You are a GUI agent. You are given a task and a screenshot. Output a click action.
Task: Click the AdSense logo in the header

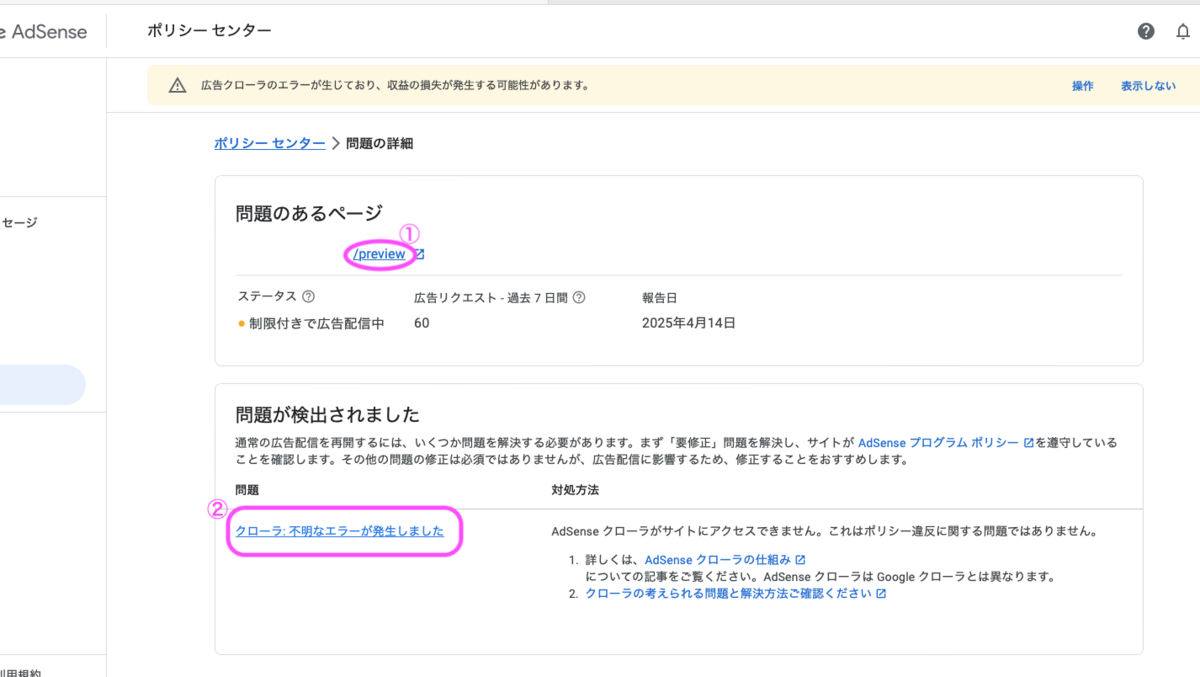[x=44, y=32]
